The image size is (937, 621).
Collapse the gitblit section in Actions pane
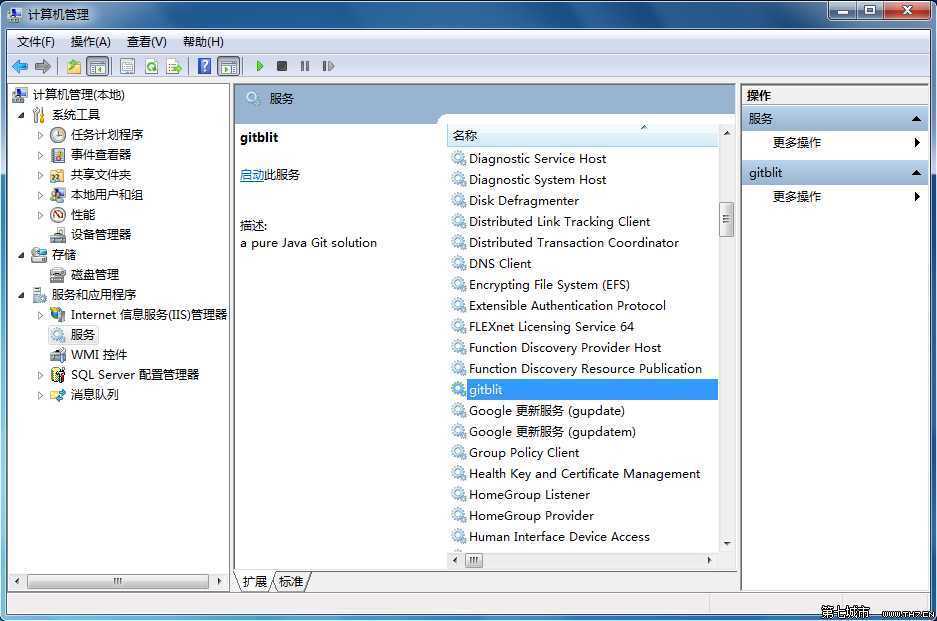click(x=916, y=173)
